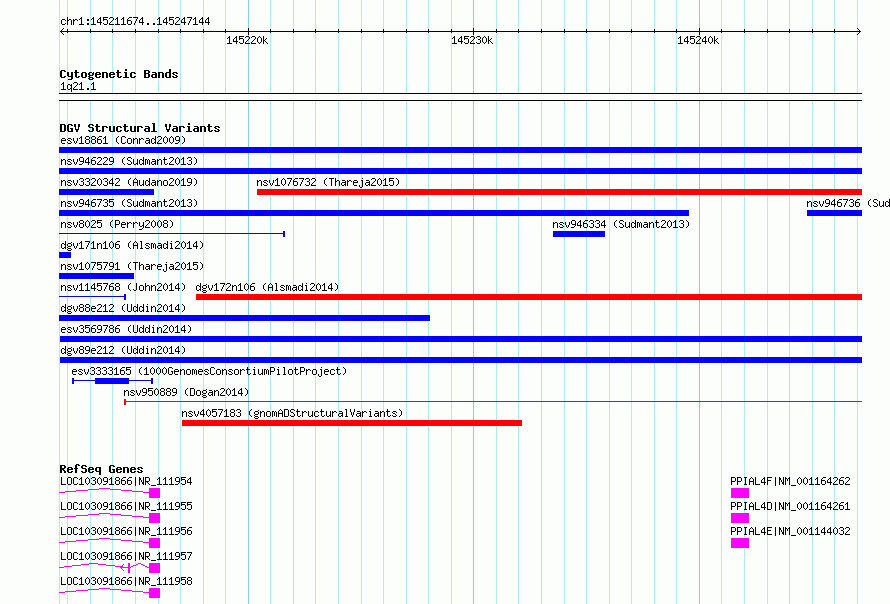Click the nsv1076732 (Thareja2015) label text
Viewport: 890px width, 604px height.
pyautogui.click(x=328, y=182)
